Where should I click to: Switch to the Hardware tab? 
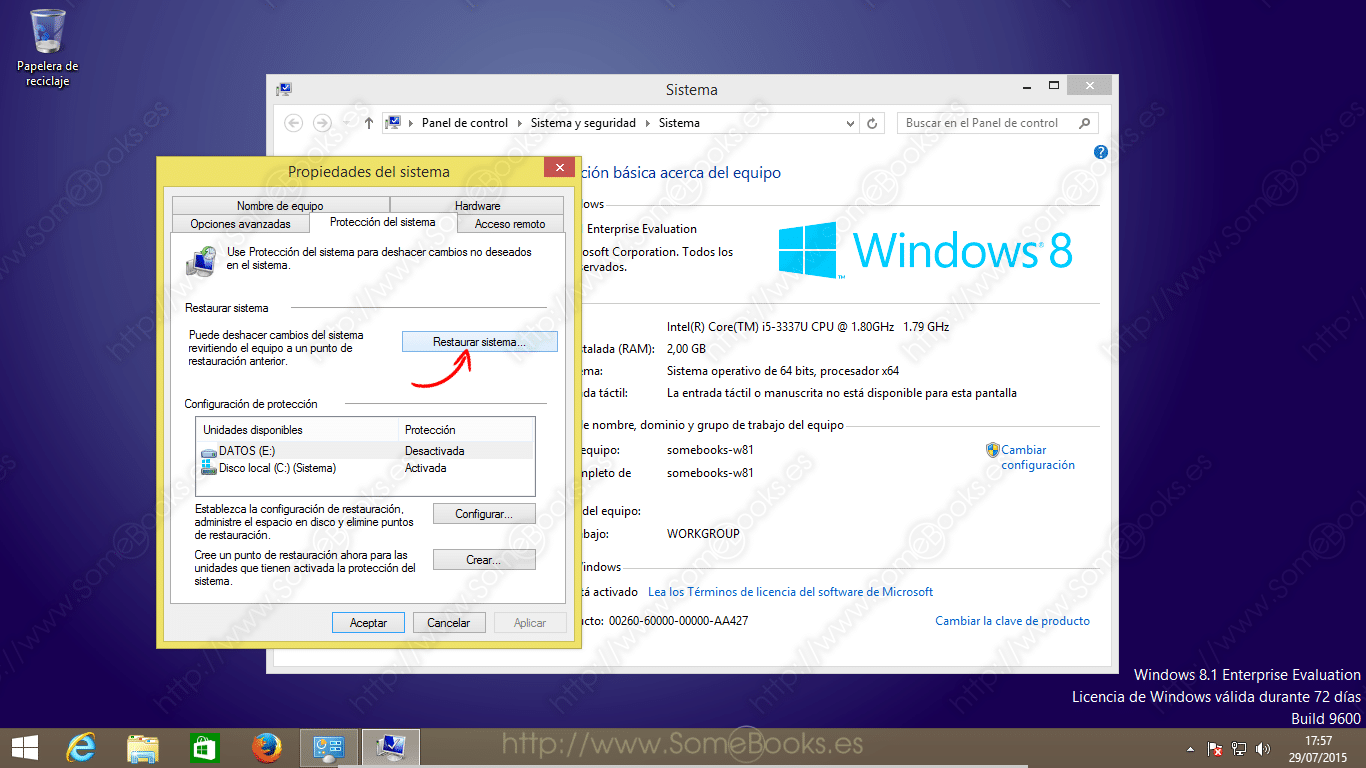[x=477, y=206]
